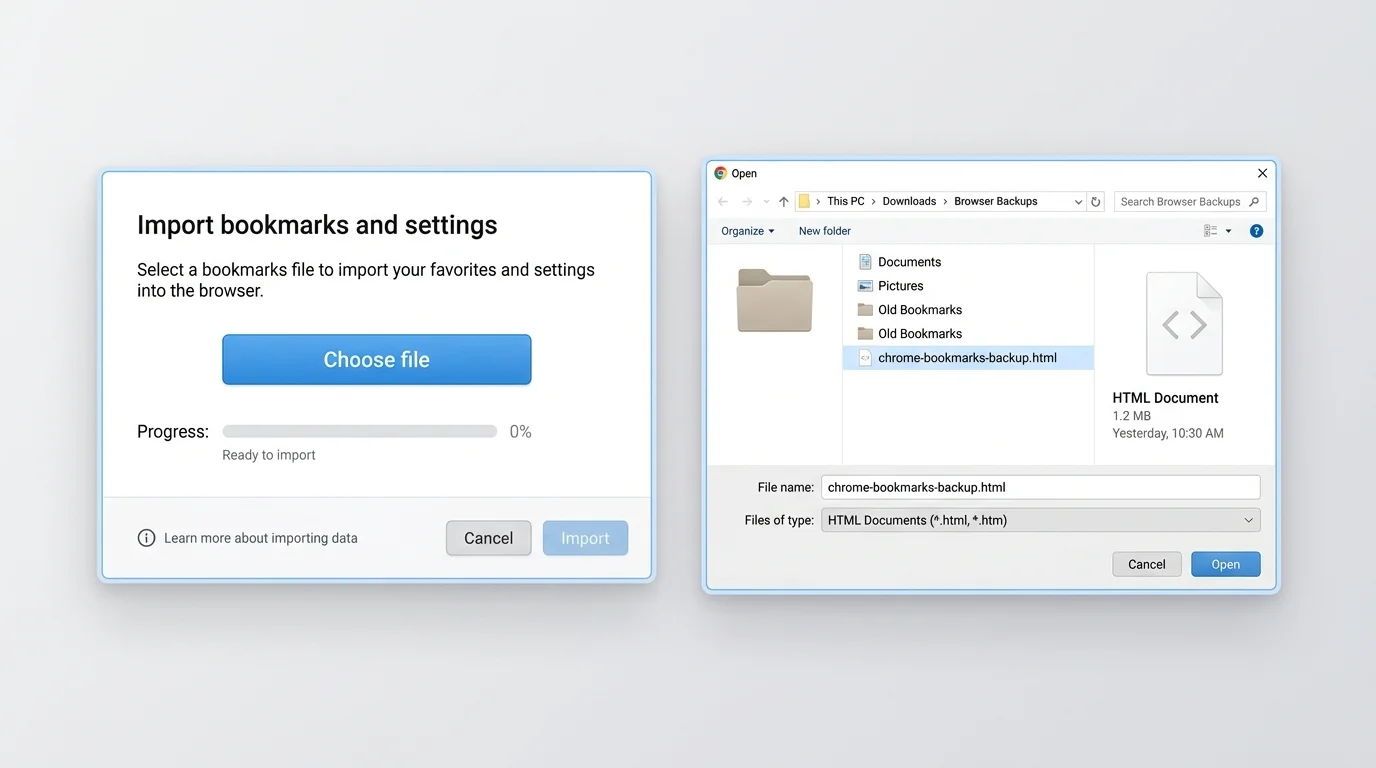The height and width of the screenshot is (768, 1376).
Task: Open the recent locations dropdown arrow
Action: tap(767, 202)
